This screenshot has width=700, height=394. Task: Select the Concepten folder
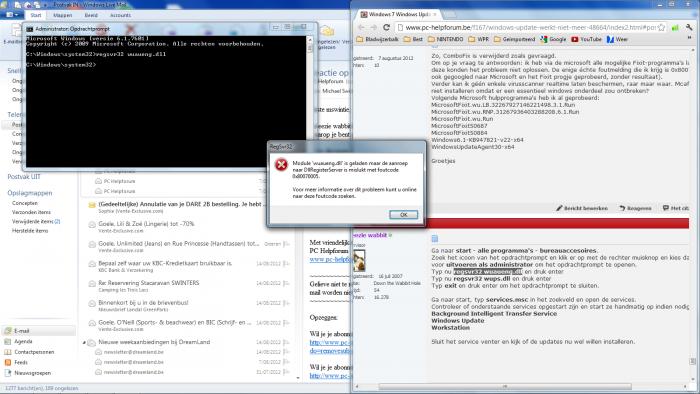click(25, 203)
